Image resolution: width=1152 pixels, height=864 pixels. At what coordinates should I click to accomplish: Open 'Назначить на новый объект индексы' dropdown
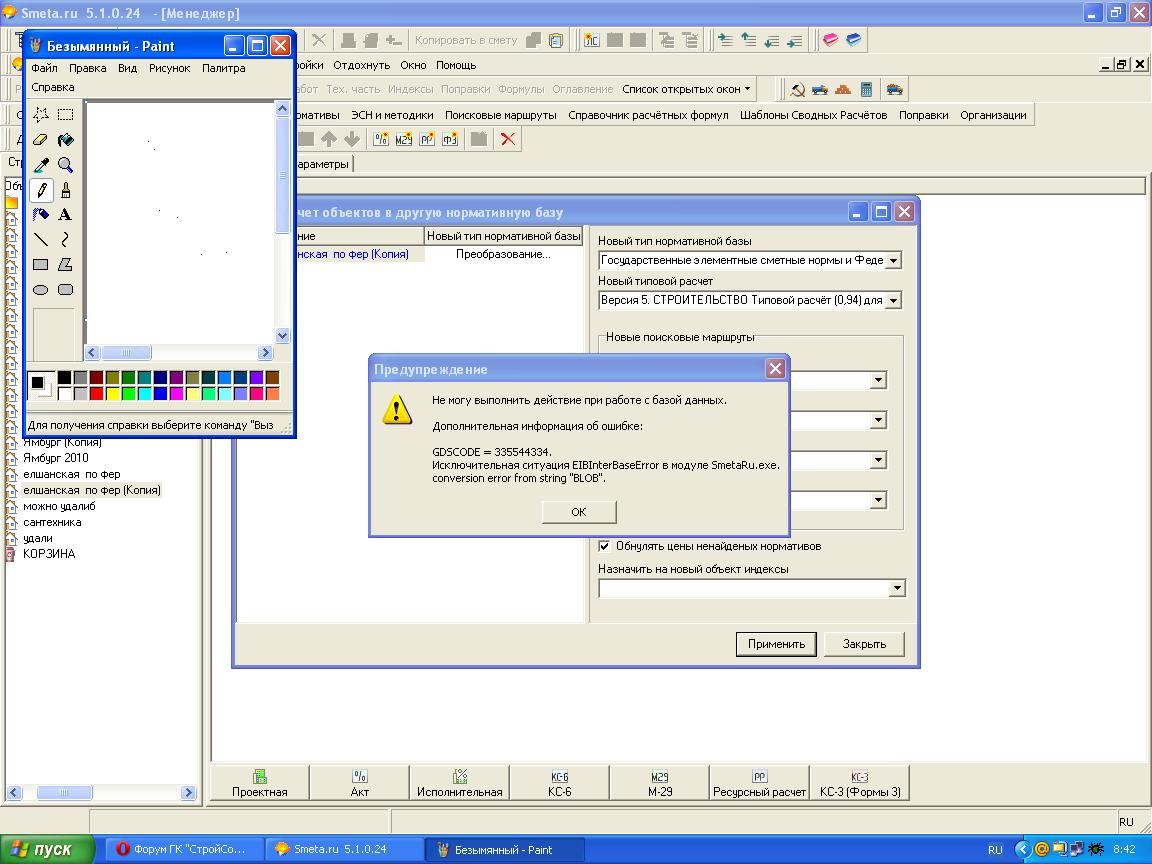[x=896, y=588]
